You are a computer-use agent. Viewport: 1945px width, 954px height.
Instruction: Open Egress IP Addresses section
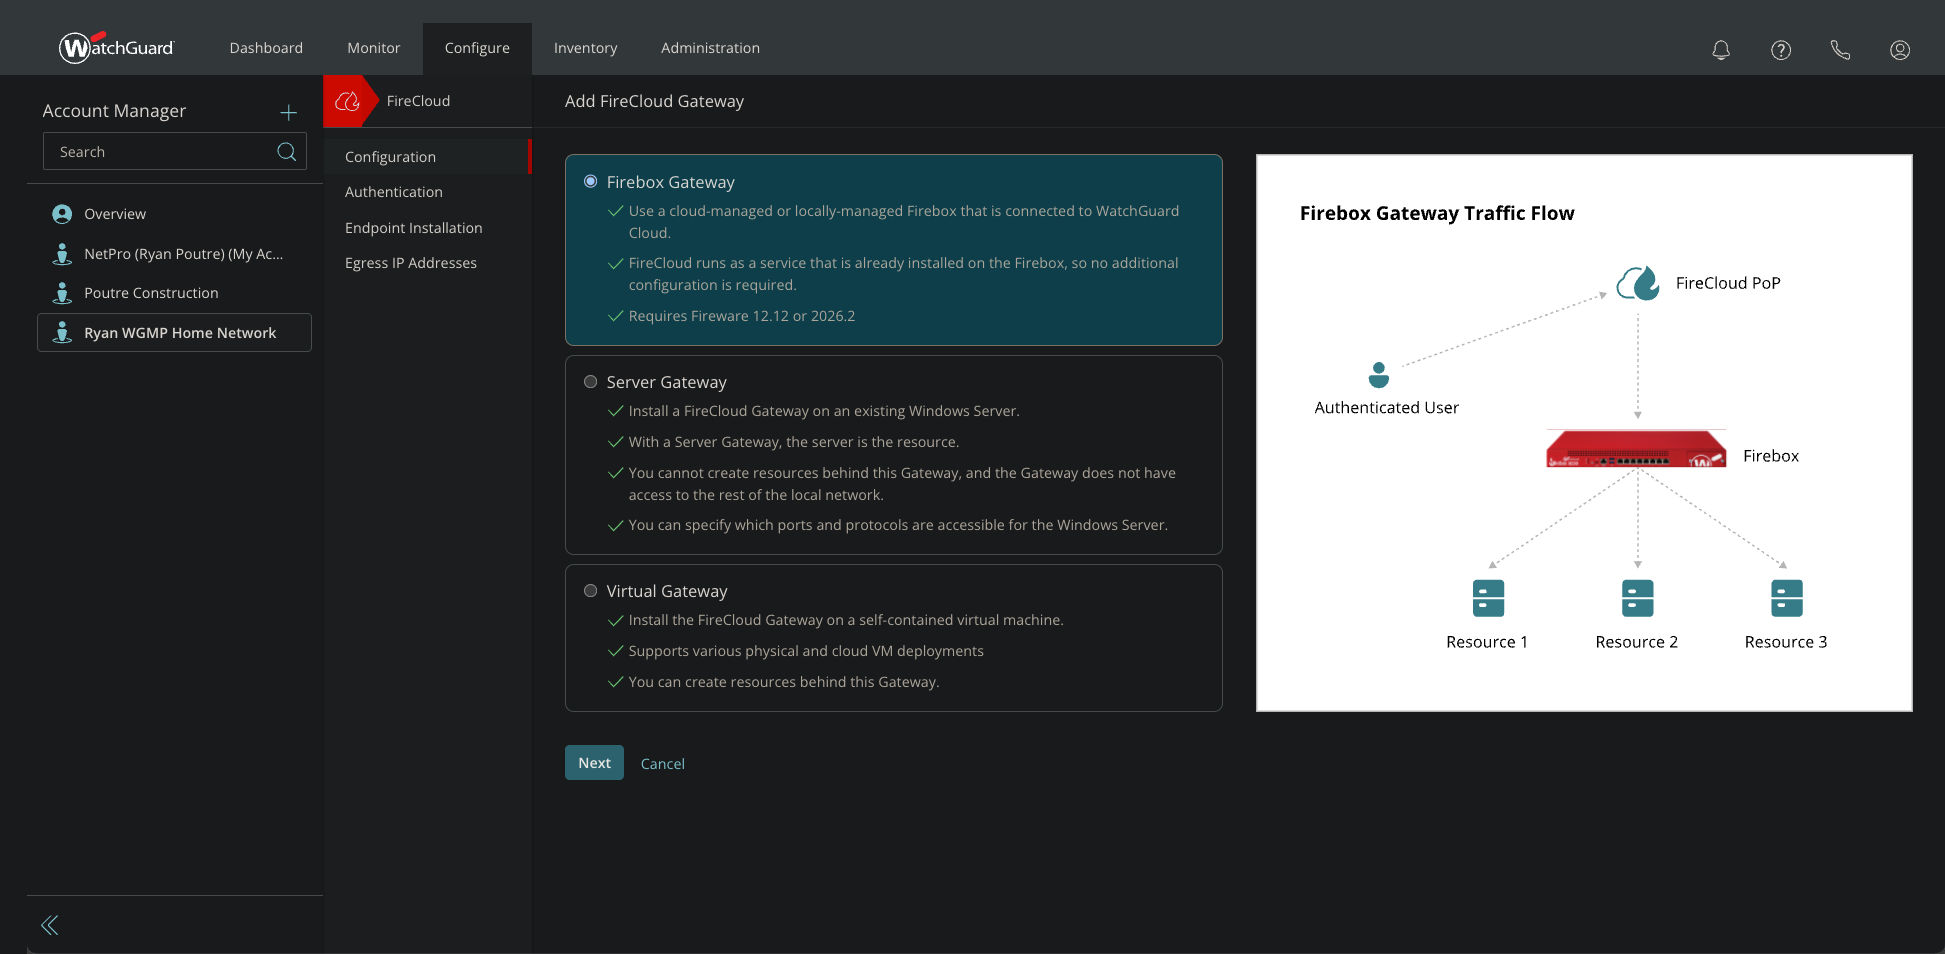[x=410, y=263]
